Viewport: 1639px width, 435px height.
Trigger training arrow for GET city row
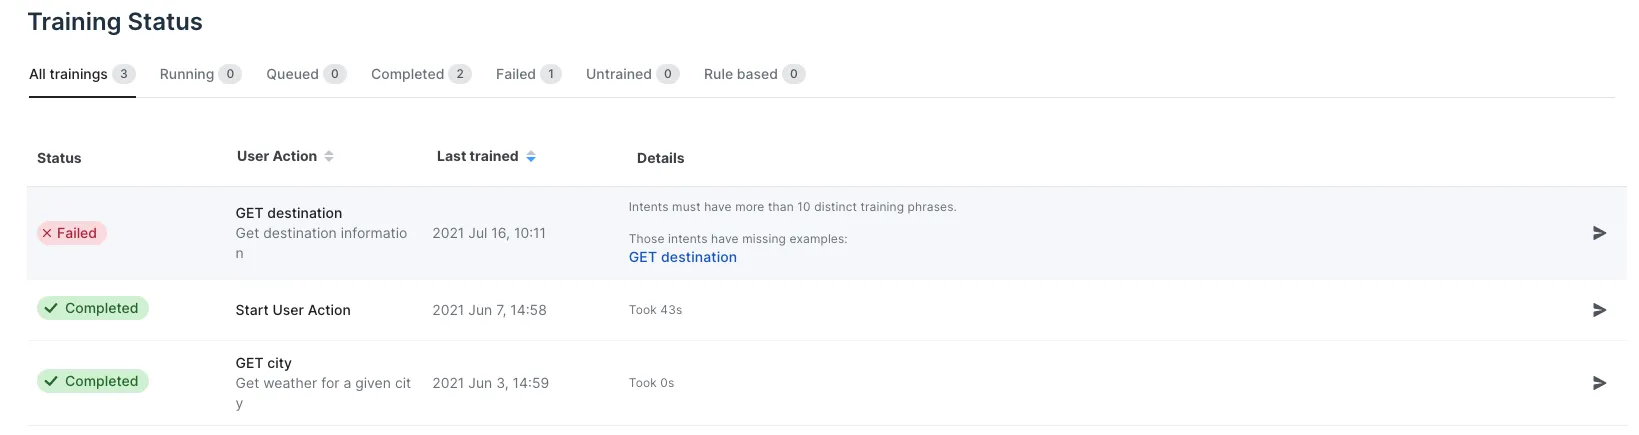1599,383
